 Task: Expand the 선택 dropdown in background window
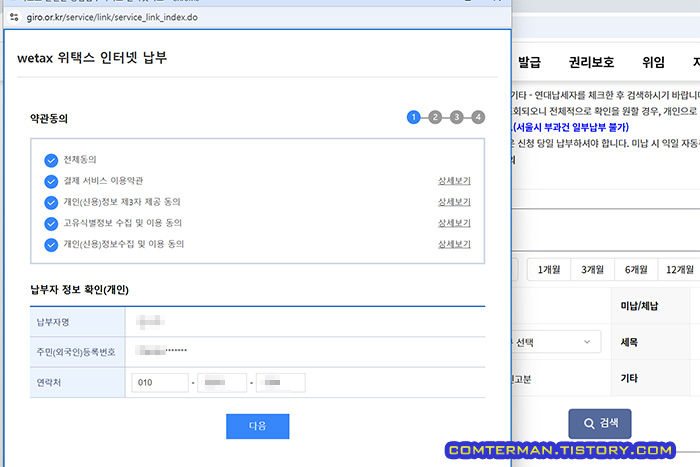click(x=556, y=342)
